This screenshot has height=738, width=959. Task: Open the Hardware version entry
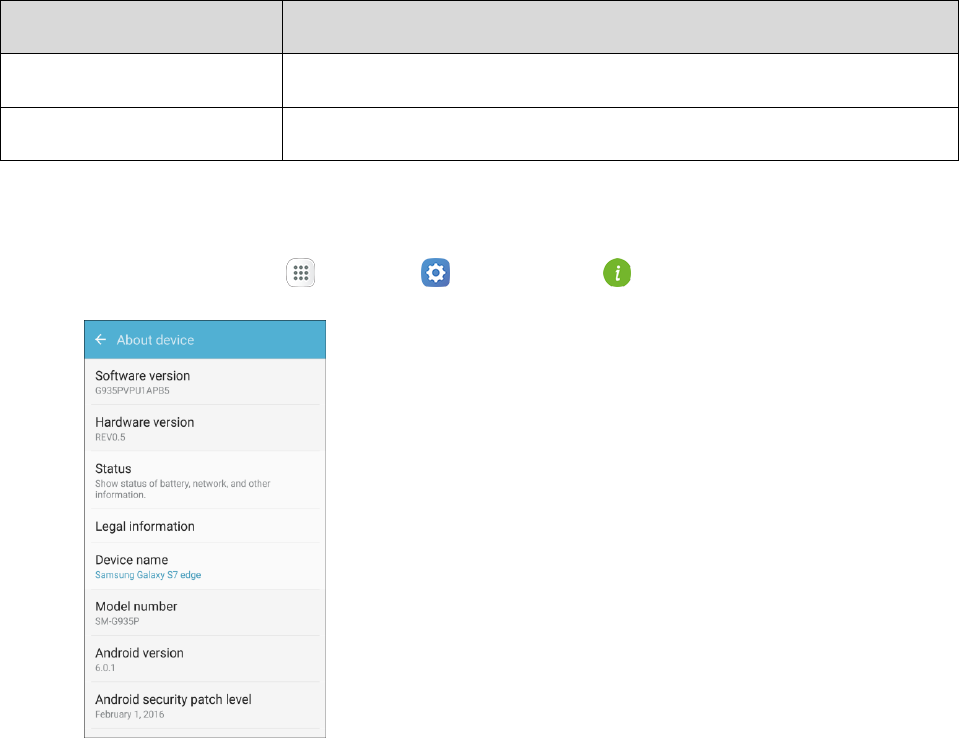point(205,428)
